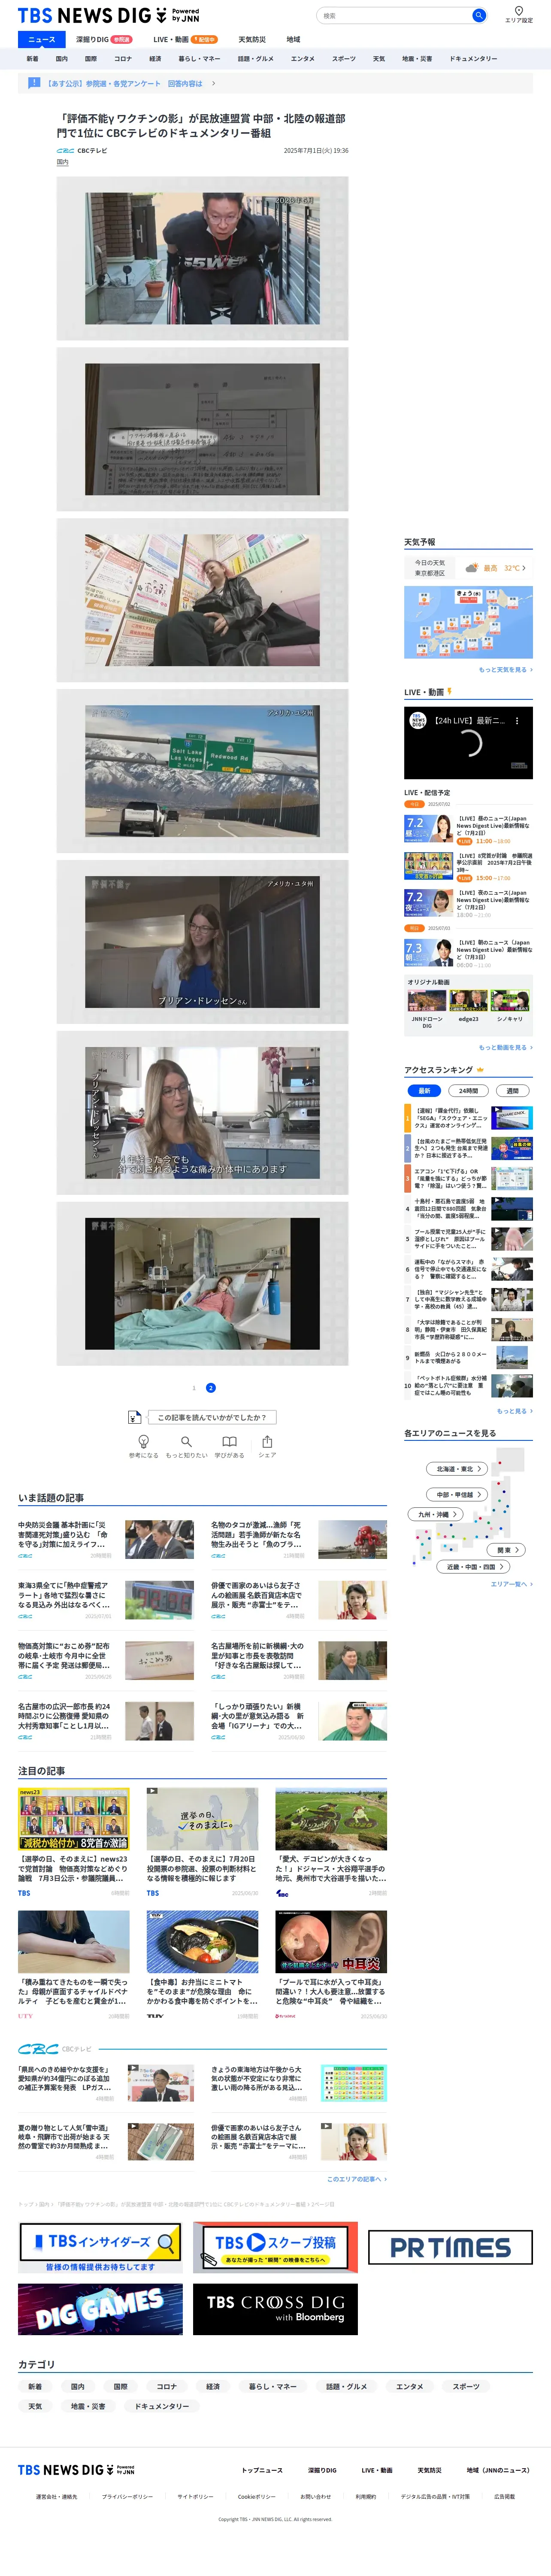The image size is (551, 2576).
Task: Open 名物のタコが激減 octopus article
Action: coord(299,1540)
